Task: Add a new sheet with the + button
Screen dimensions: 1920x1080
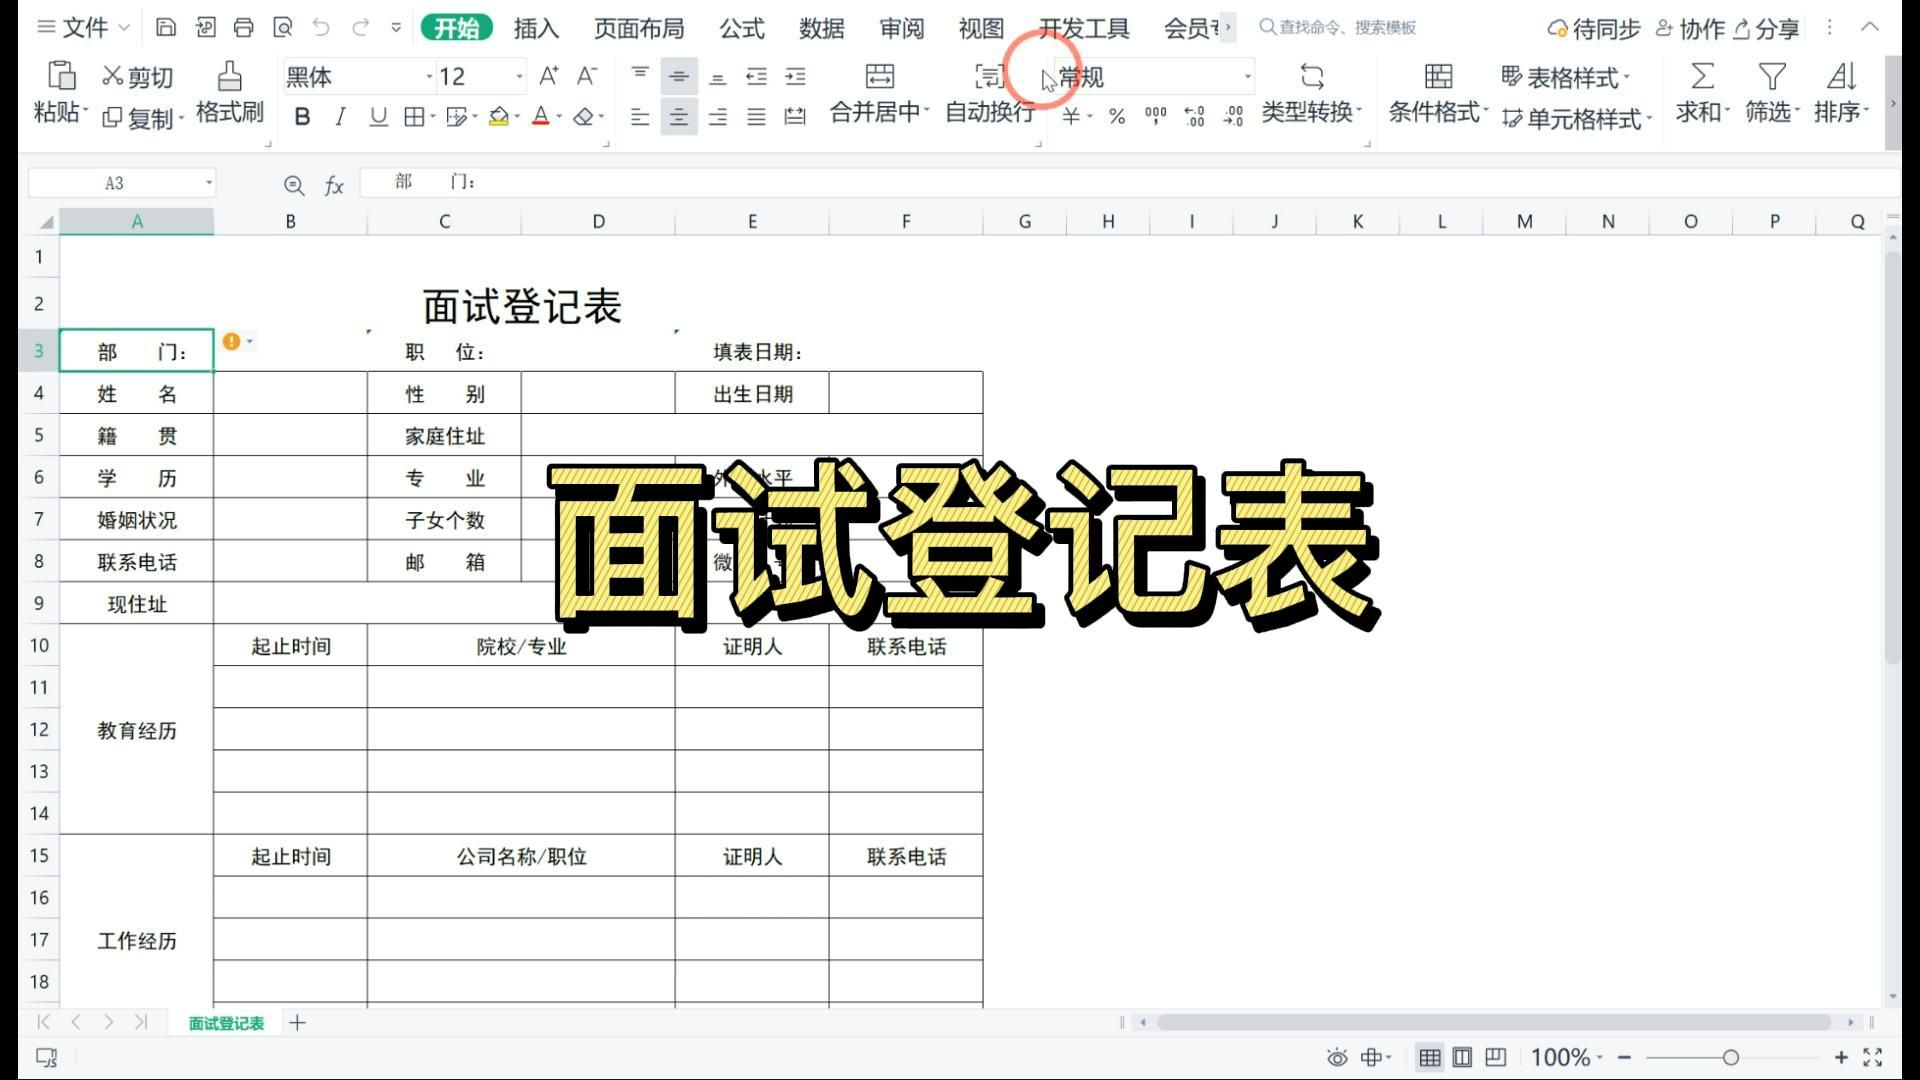Action: (297, 1023)
